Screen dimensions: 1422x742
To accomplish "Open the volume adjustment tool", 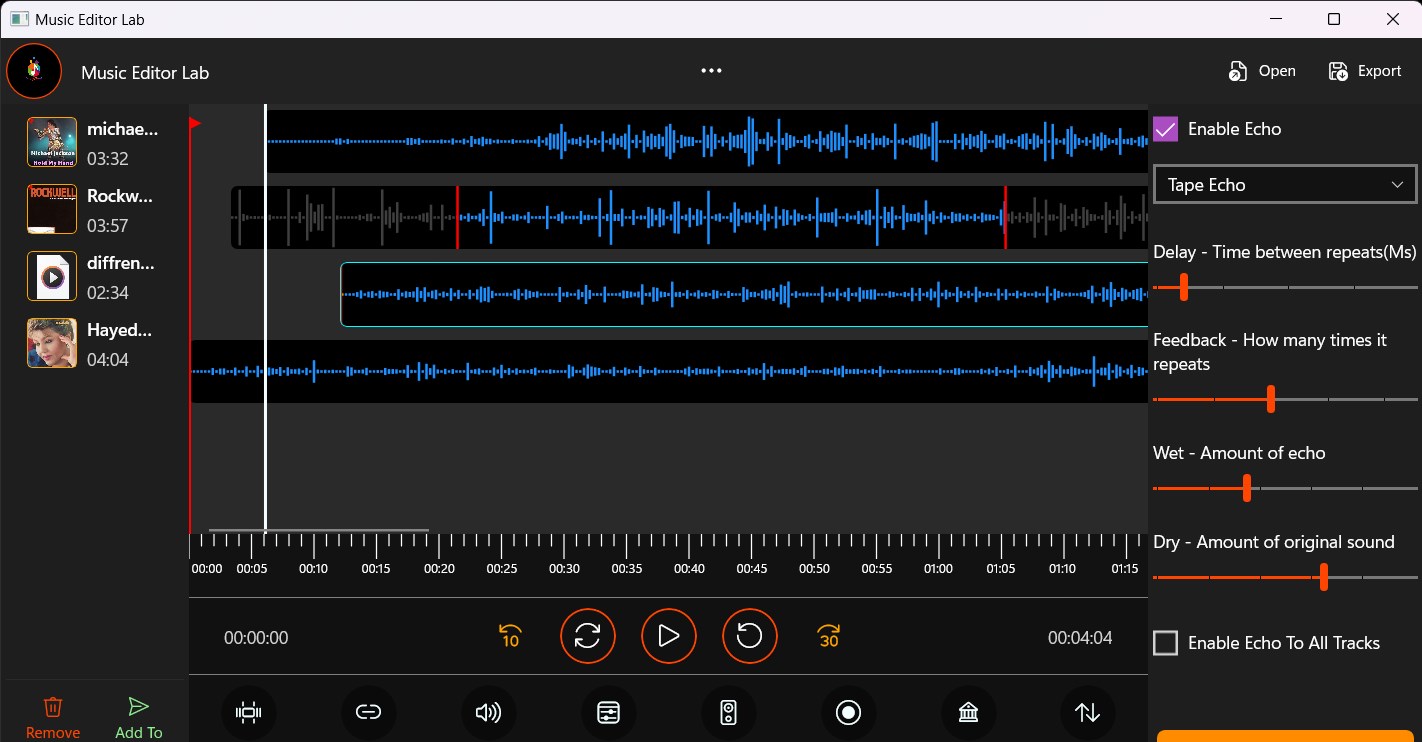I will (x=489, y=712).
